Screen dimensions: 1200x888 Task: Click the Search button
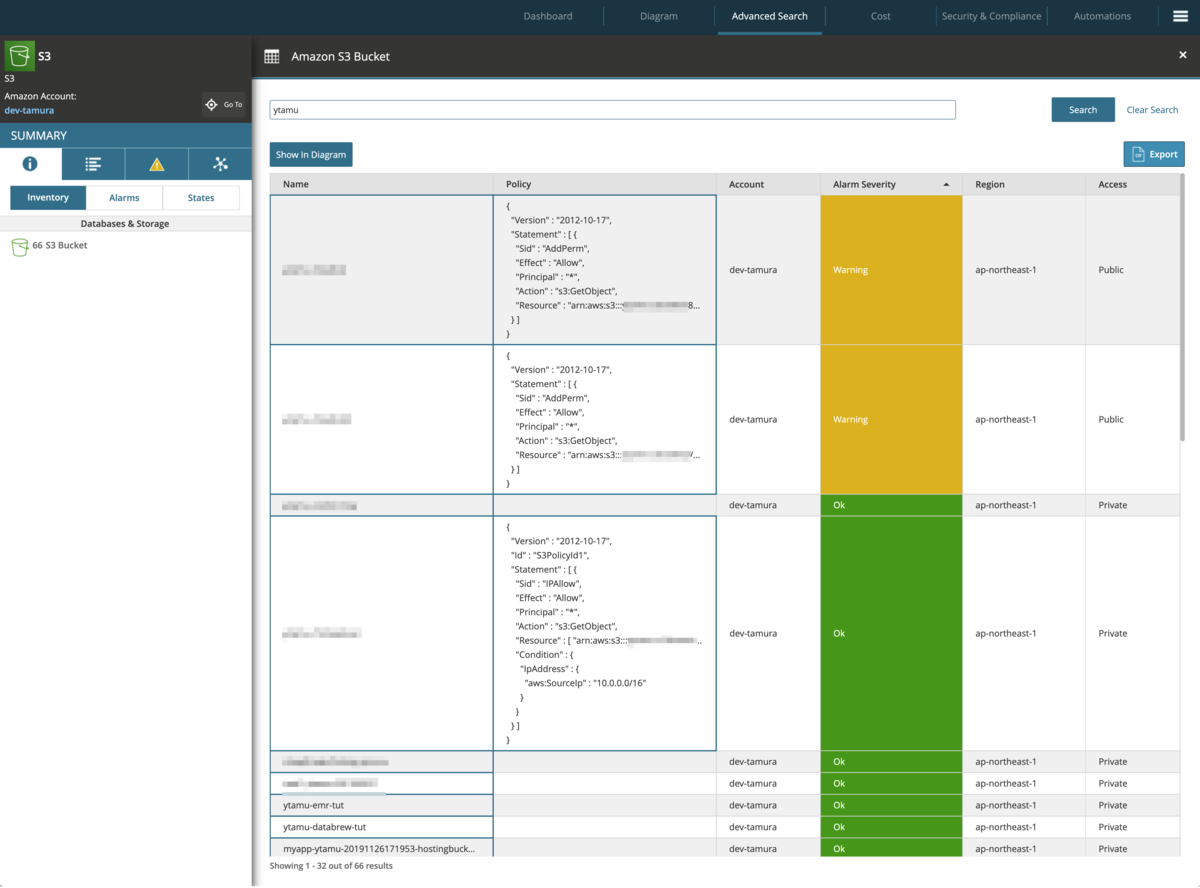click(x=1083, y=110)
